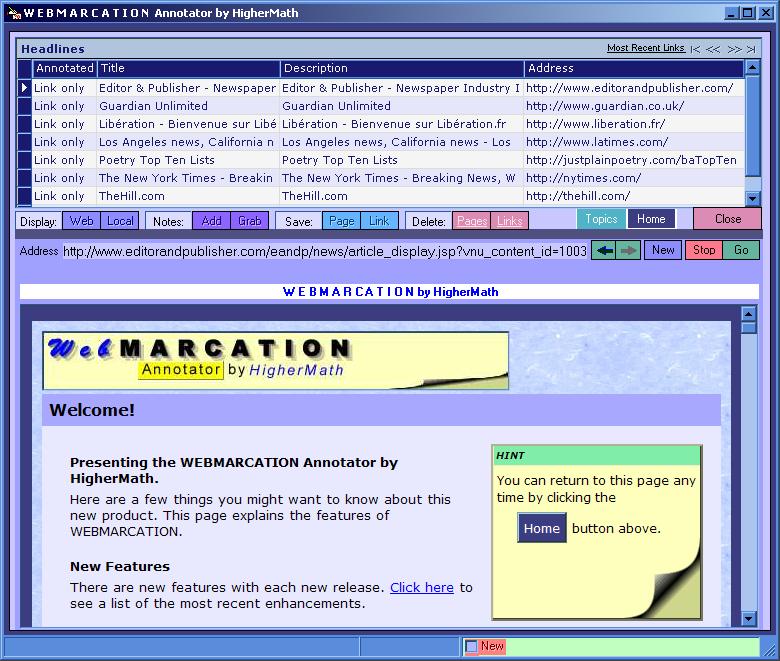Click http://www.guardian.co.uk/ address cell
The height and width of the screenshot is (661, 780).
[x=634, y=106]
